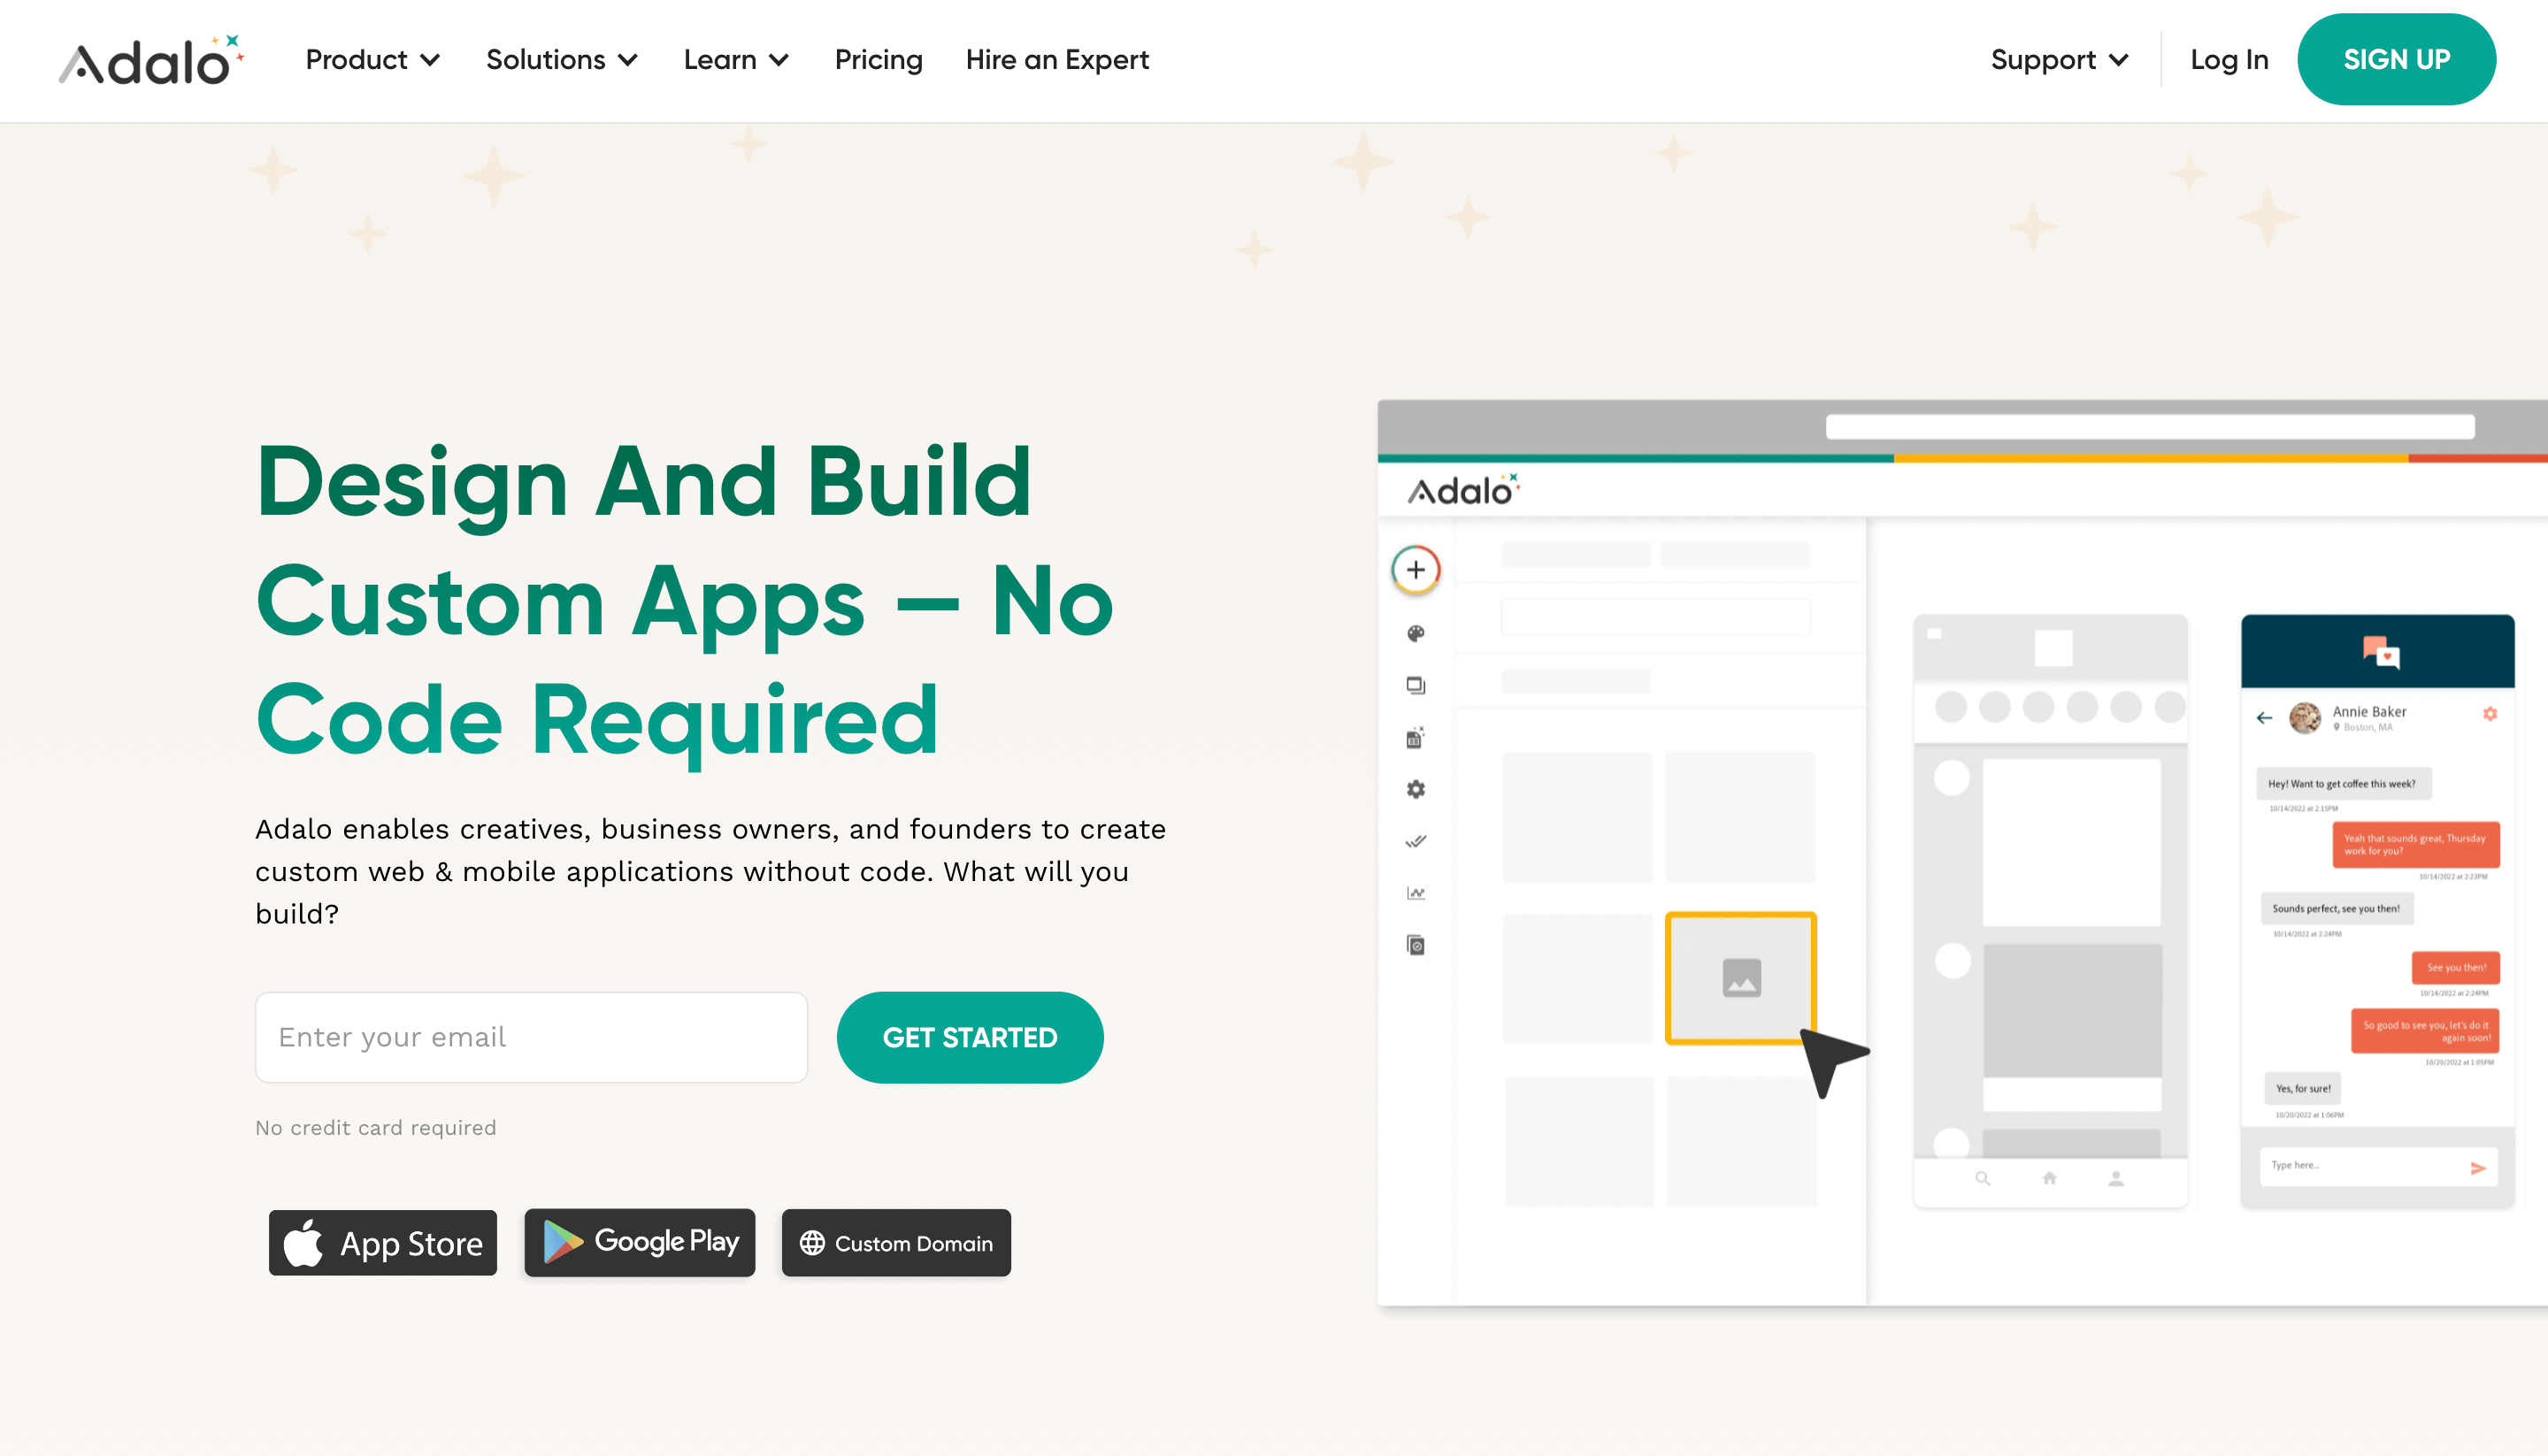Image resolution: width=2548 pixels, height=1456 pixels.
Task: Click the chat bubble logo in chat app header
Action: pos(2381,652)
